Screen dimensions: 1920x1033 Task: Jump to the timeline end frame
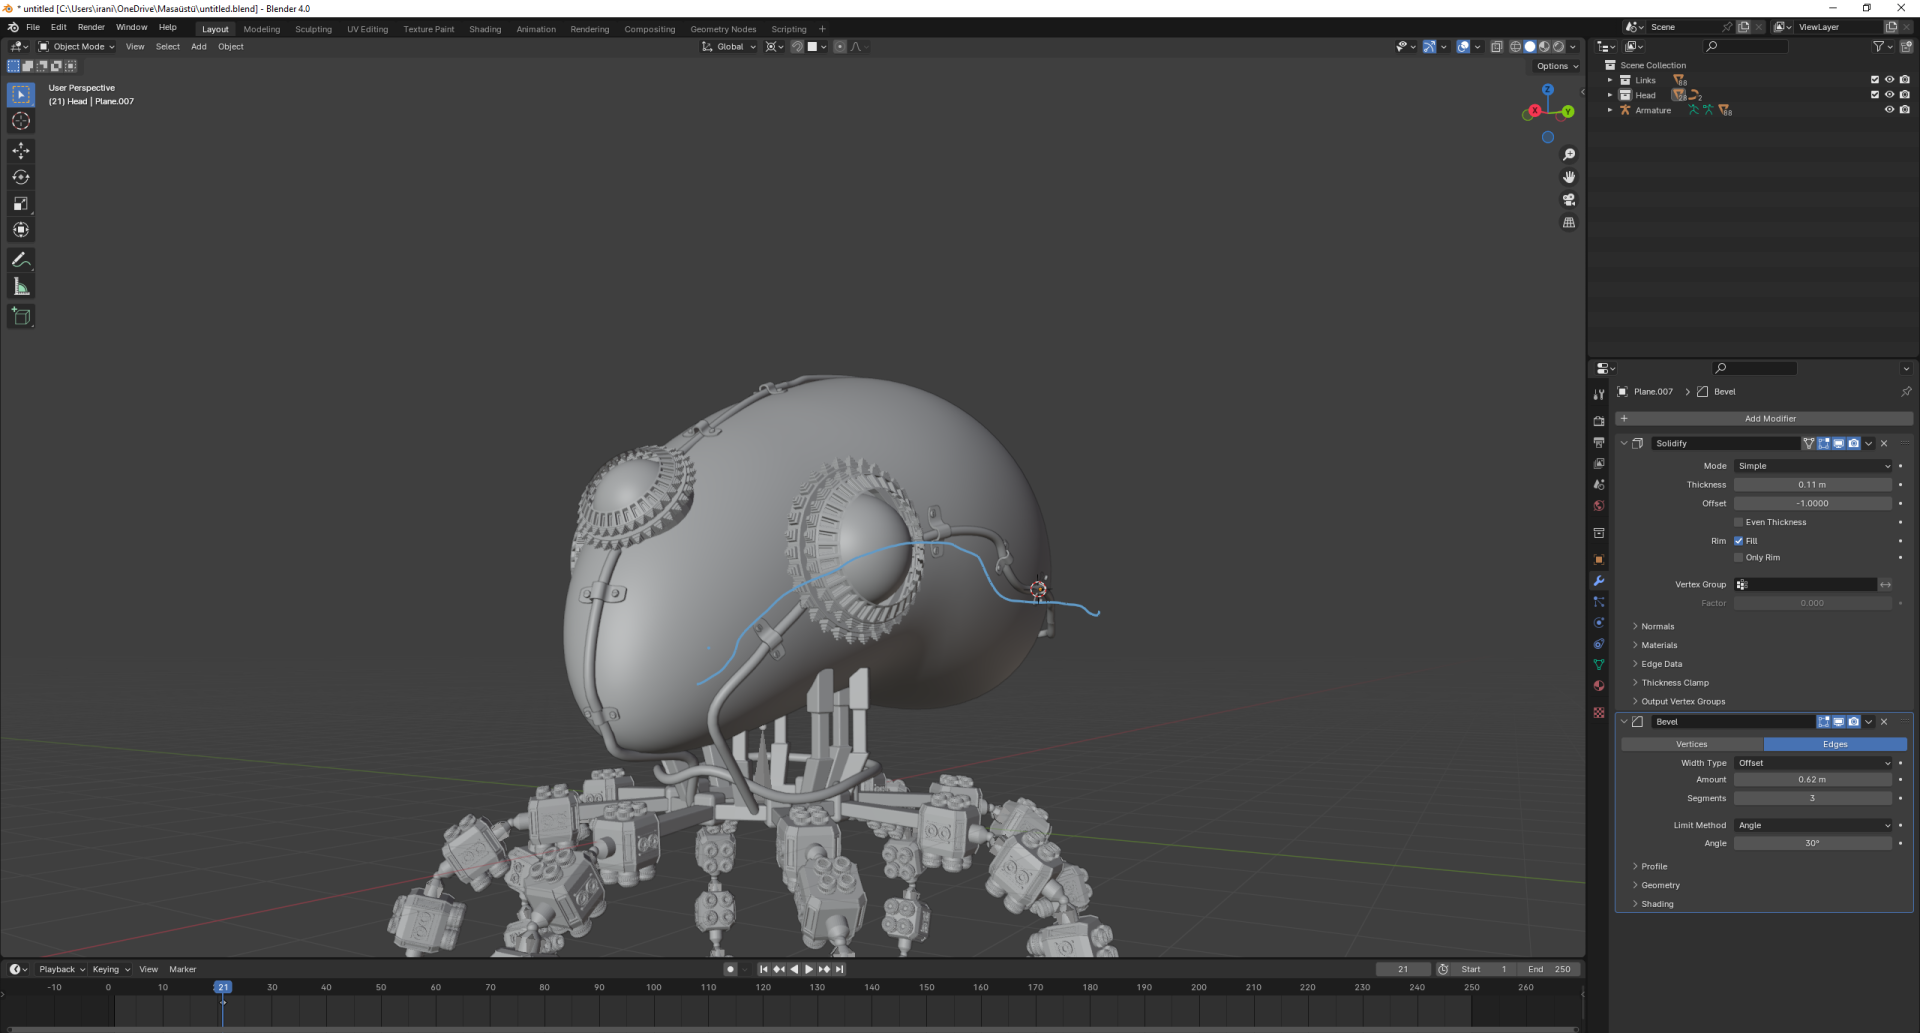tap(840, 969)
